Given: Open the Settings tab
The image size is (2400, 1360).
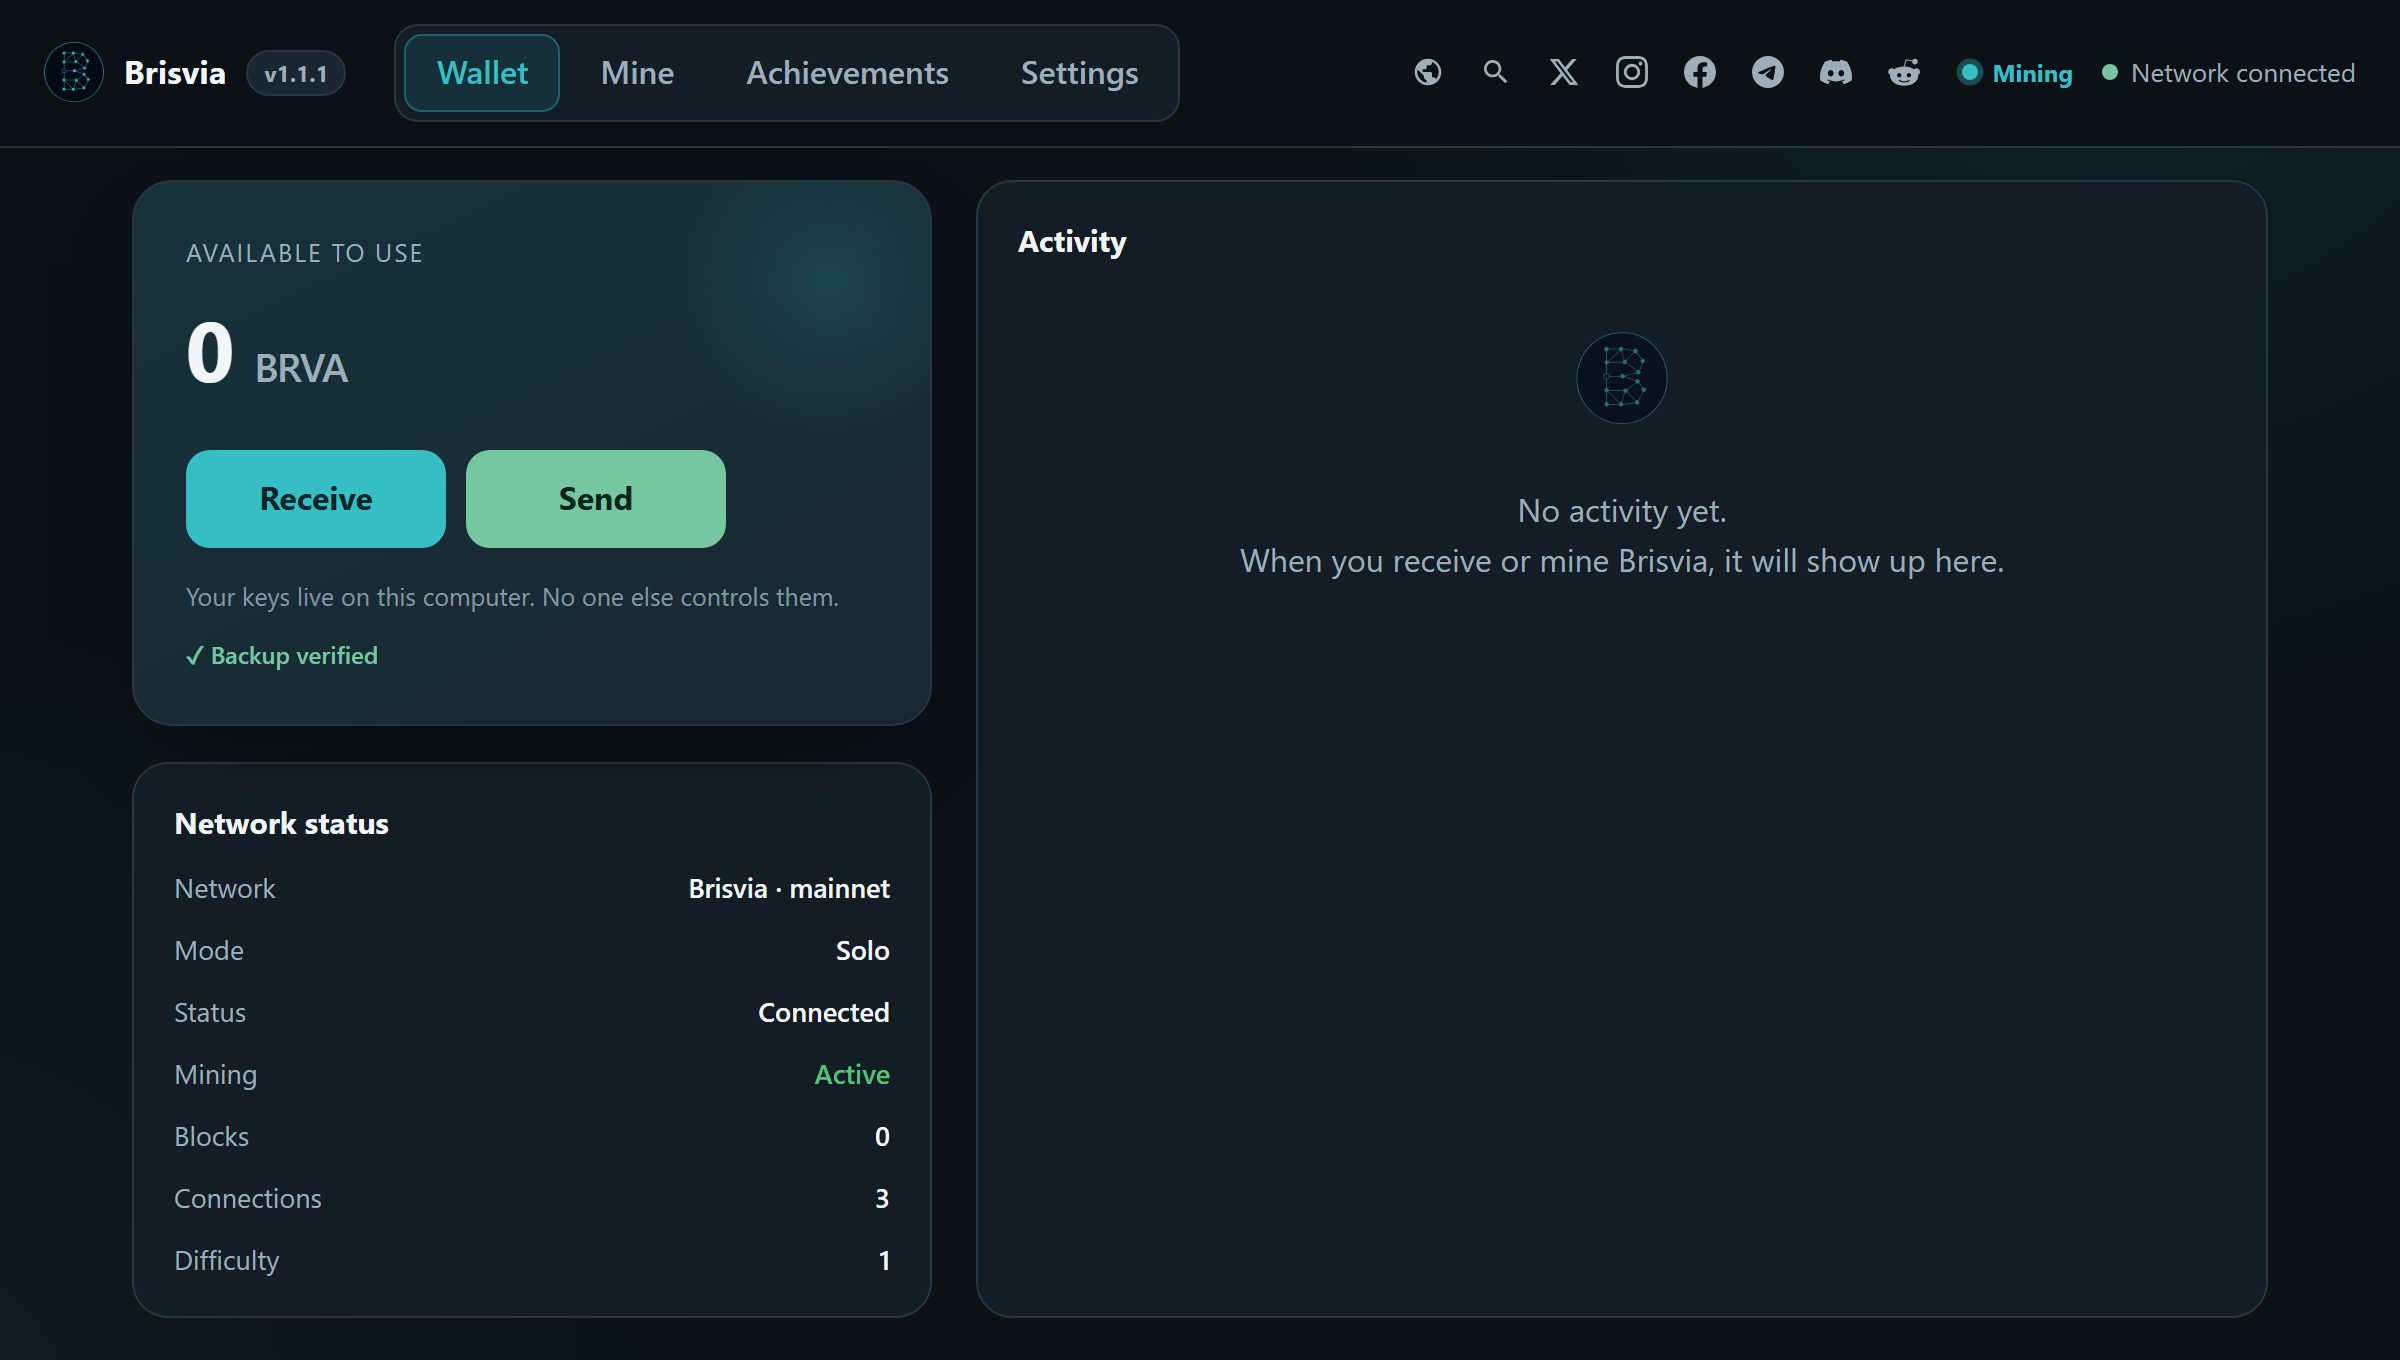Looking at the screenshot, I should click(1079, 73).
